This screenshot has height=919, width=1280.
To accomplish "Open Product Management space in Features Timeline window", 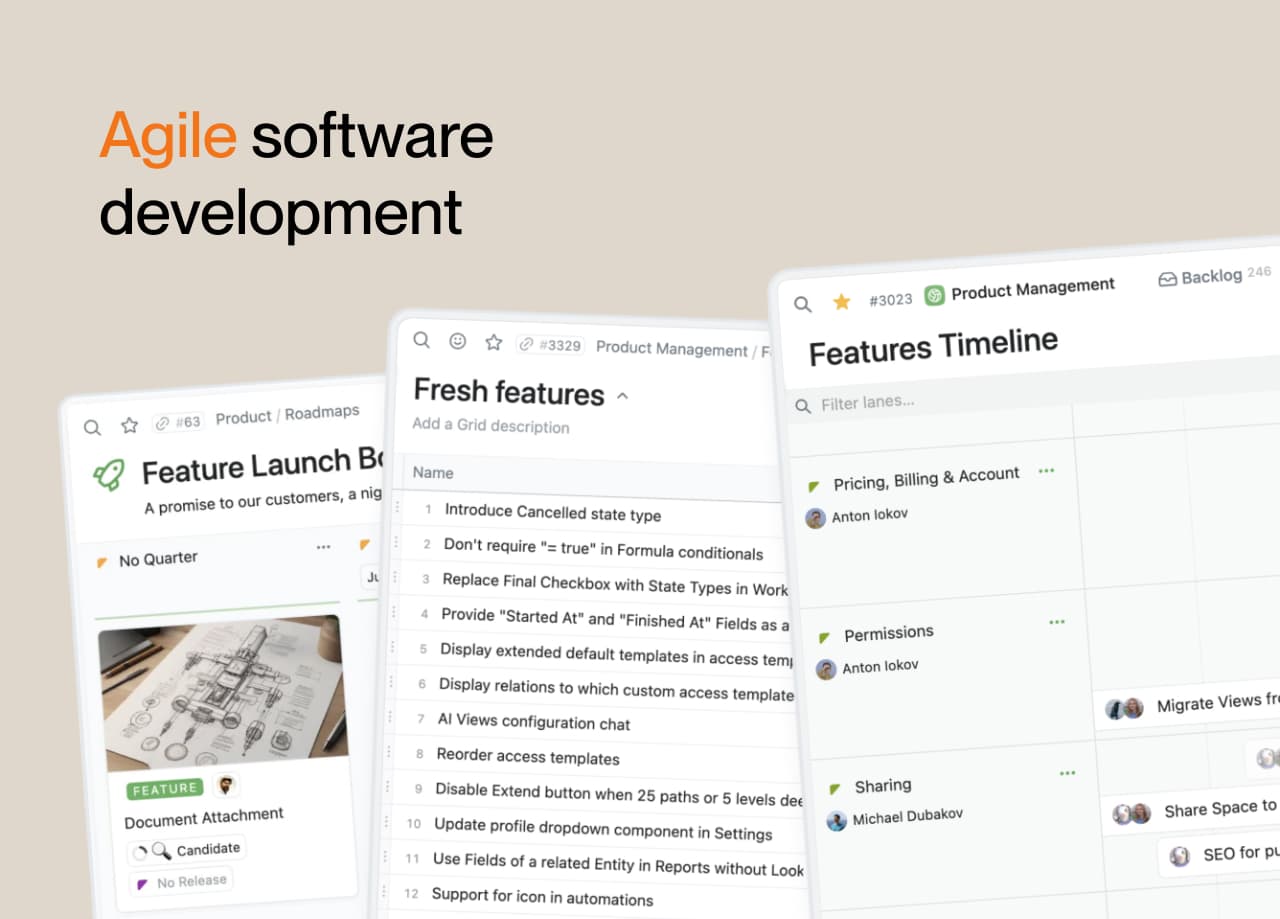I will tap(1020, 290).
